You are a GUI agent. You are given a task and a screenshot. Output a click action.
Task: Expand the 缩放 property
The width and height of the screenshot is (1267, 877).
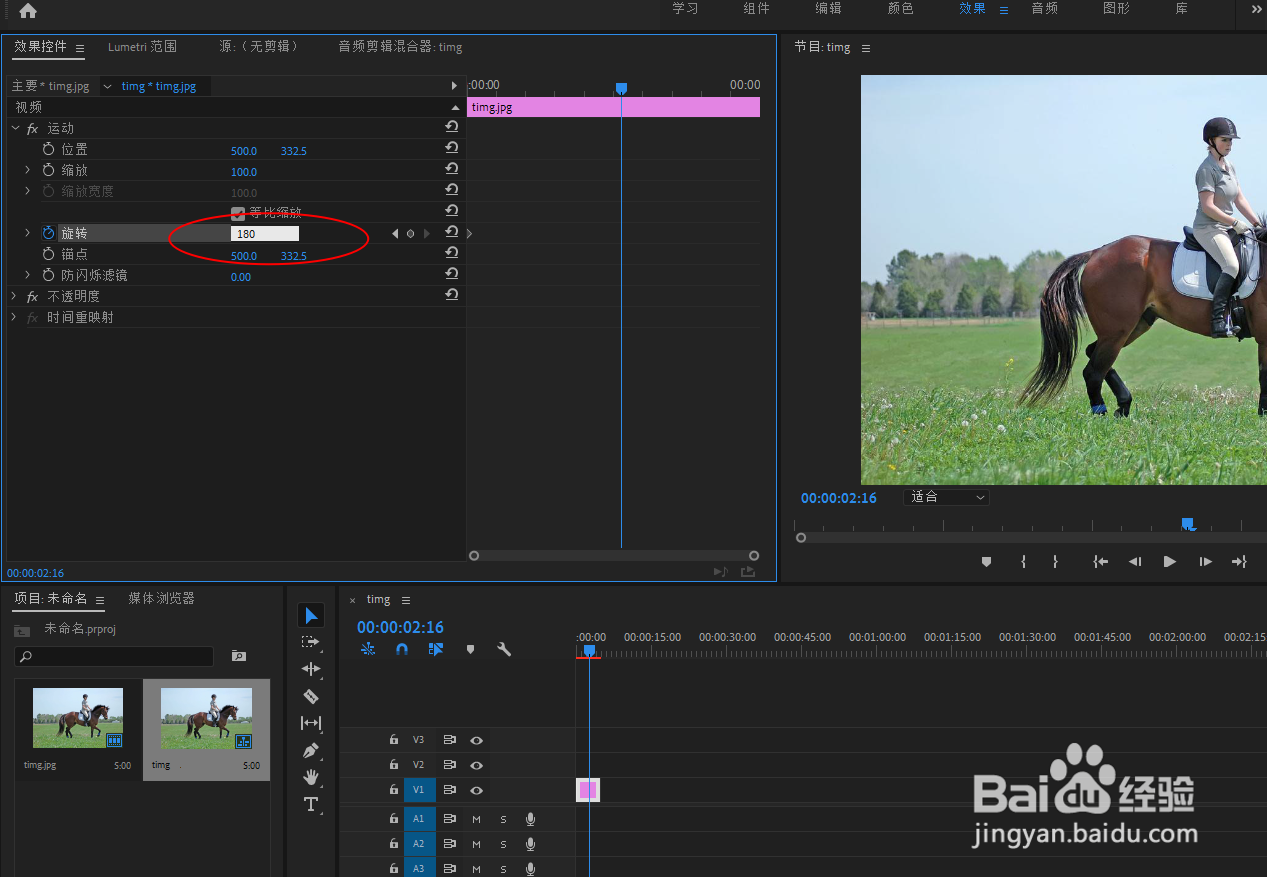28,170
